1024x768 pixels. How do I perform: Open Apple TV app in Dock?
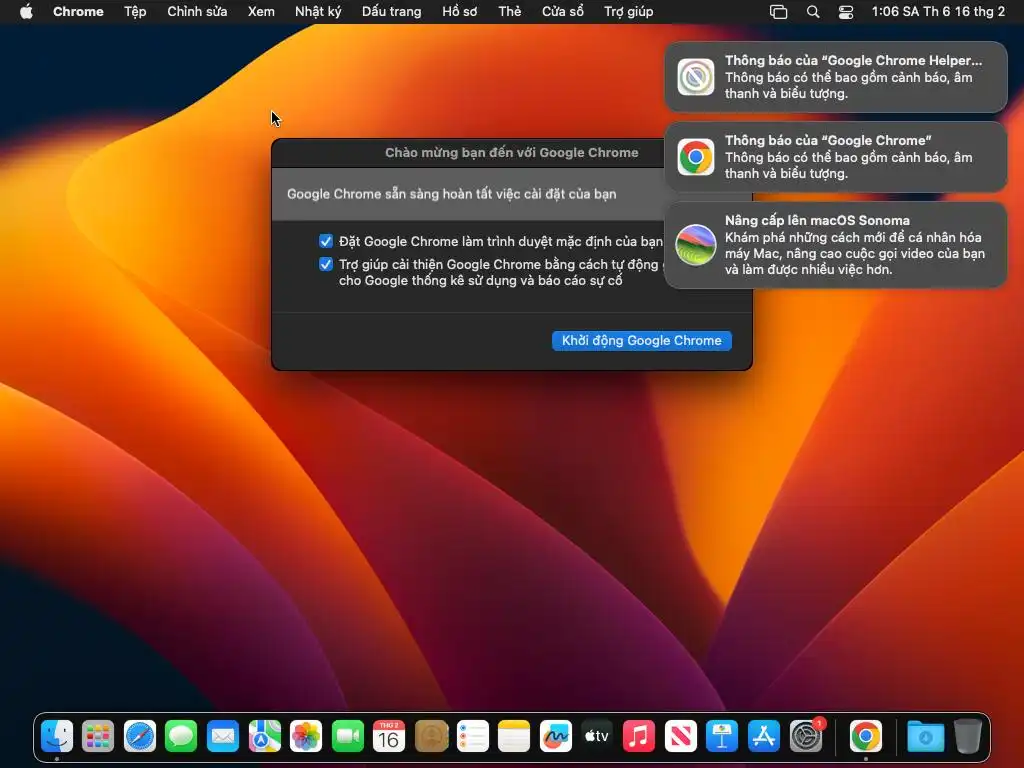click(597, 737)
